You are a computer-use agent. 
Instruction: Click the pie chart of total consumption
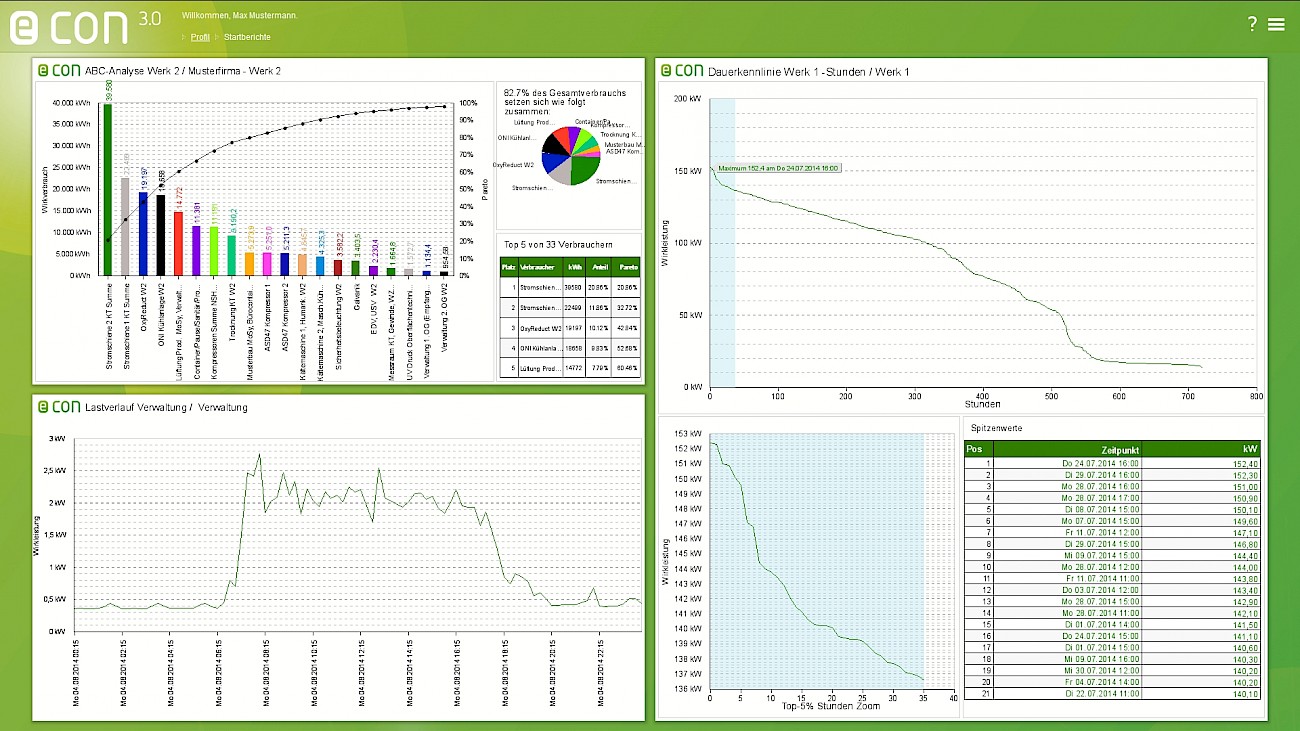571,155
